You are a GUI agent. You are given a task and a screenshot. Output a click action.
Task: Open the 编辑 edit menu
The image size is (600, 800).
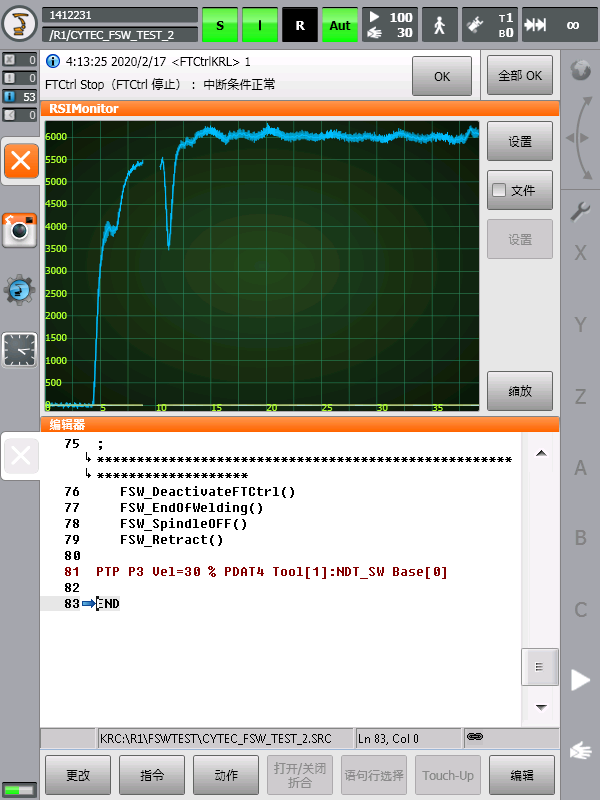521,775
